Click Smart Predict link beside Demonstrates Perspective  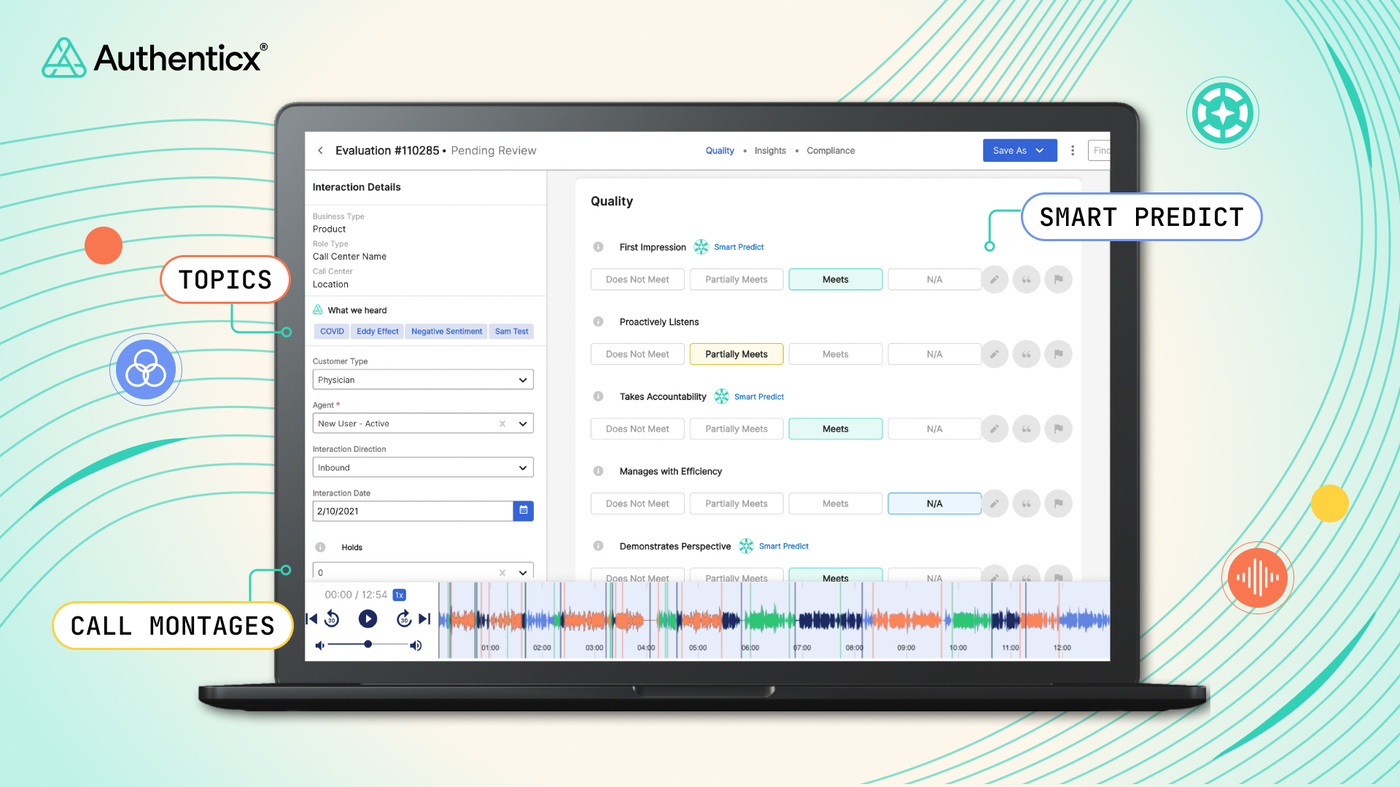(784, 546)
